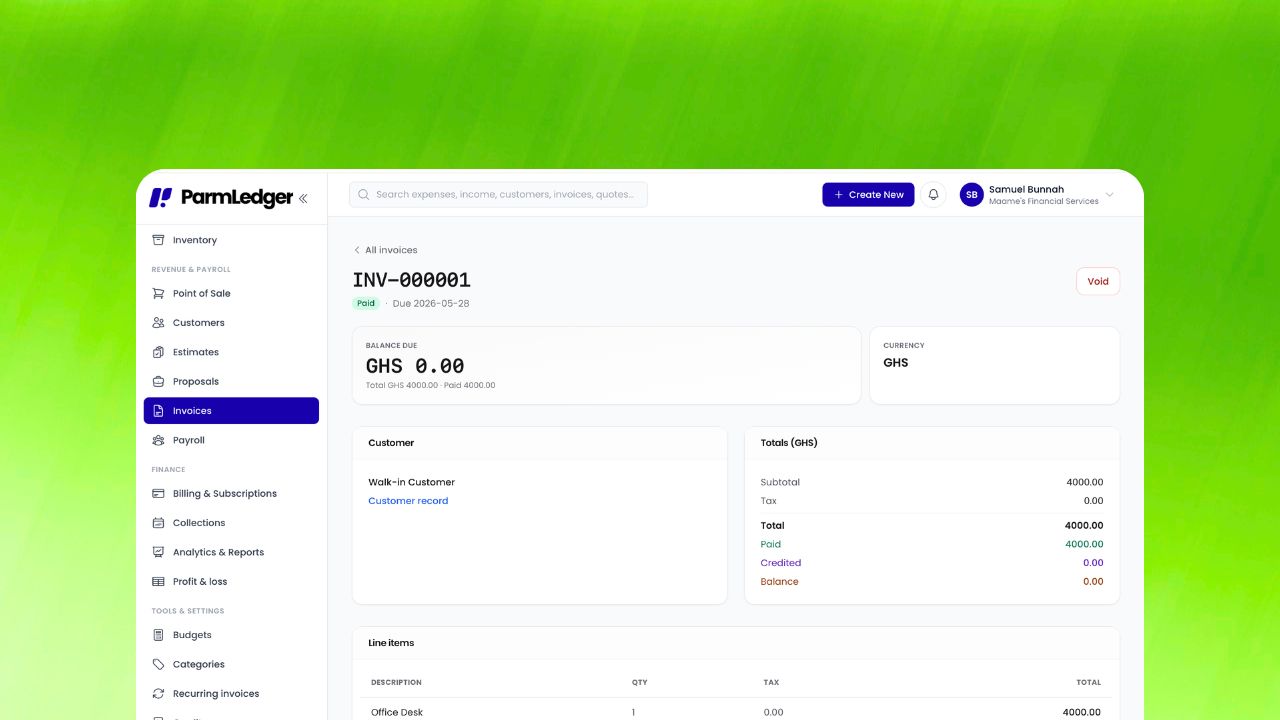This screenshot has height=720, width=1280.
Task: Click the Office Desk line item description
Action: pos(397,712)
